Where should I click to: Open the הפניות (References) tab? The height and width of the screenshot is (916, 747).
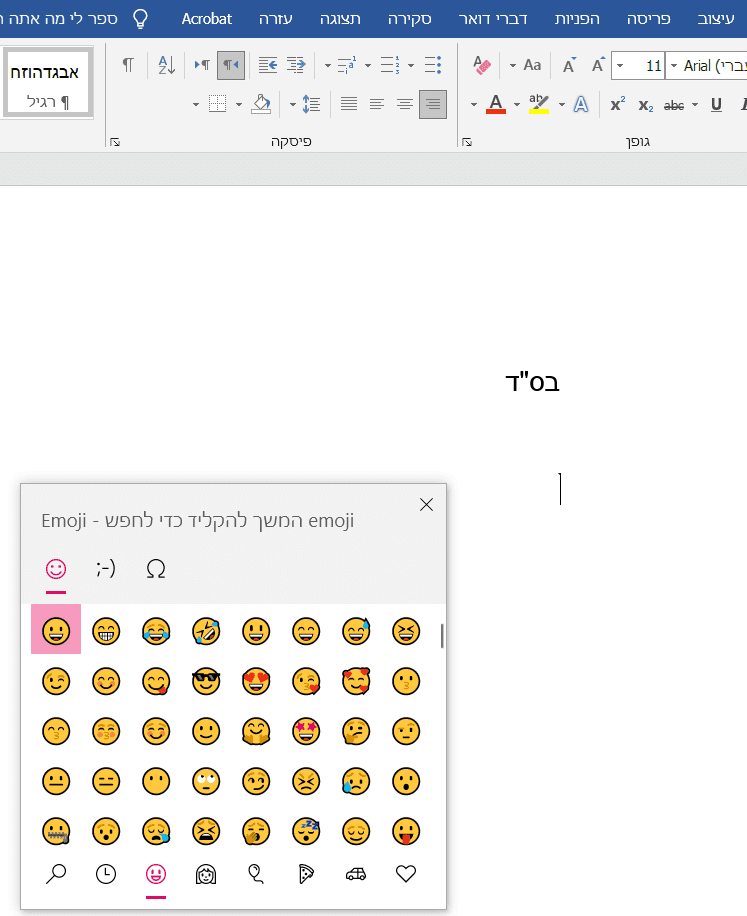point(578,19)
